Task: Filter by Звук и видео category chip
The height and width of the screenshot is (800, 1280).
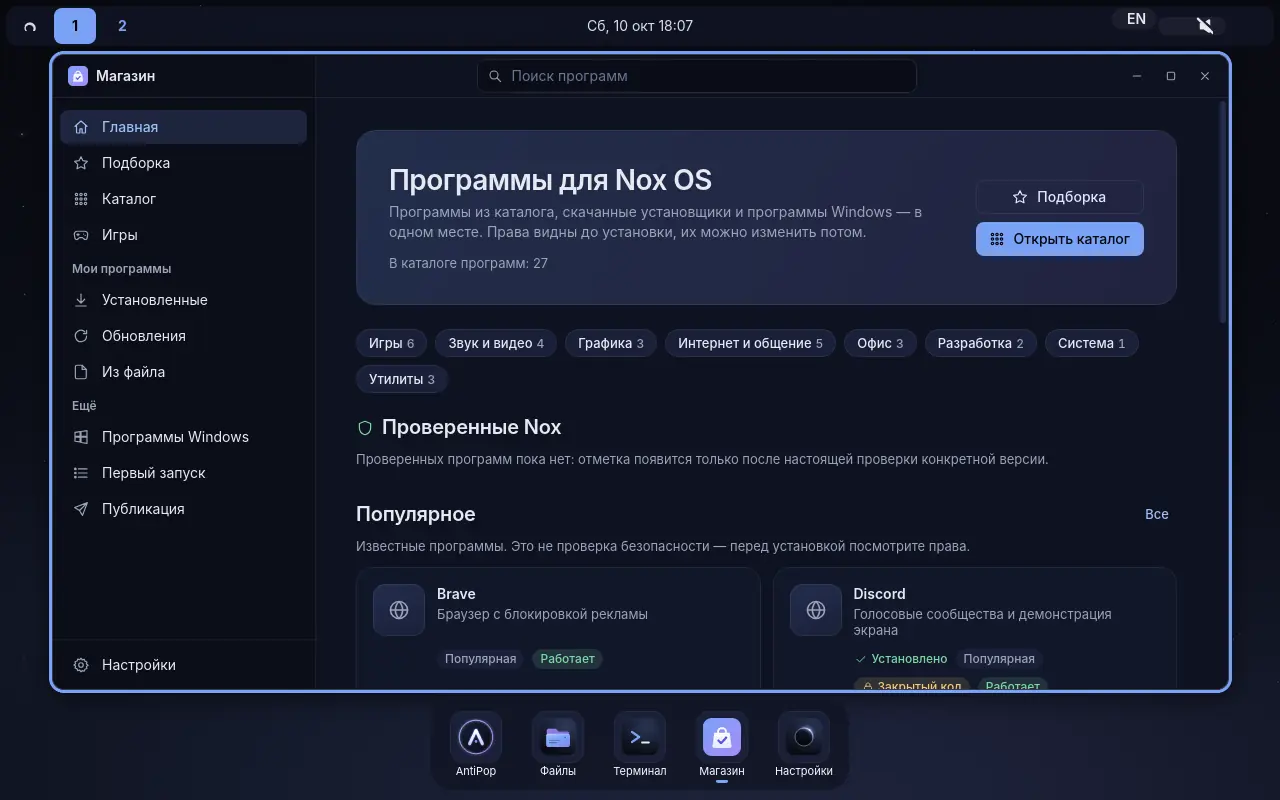Action: pos(496,343)
